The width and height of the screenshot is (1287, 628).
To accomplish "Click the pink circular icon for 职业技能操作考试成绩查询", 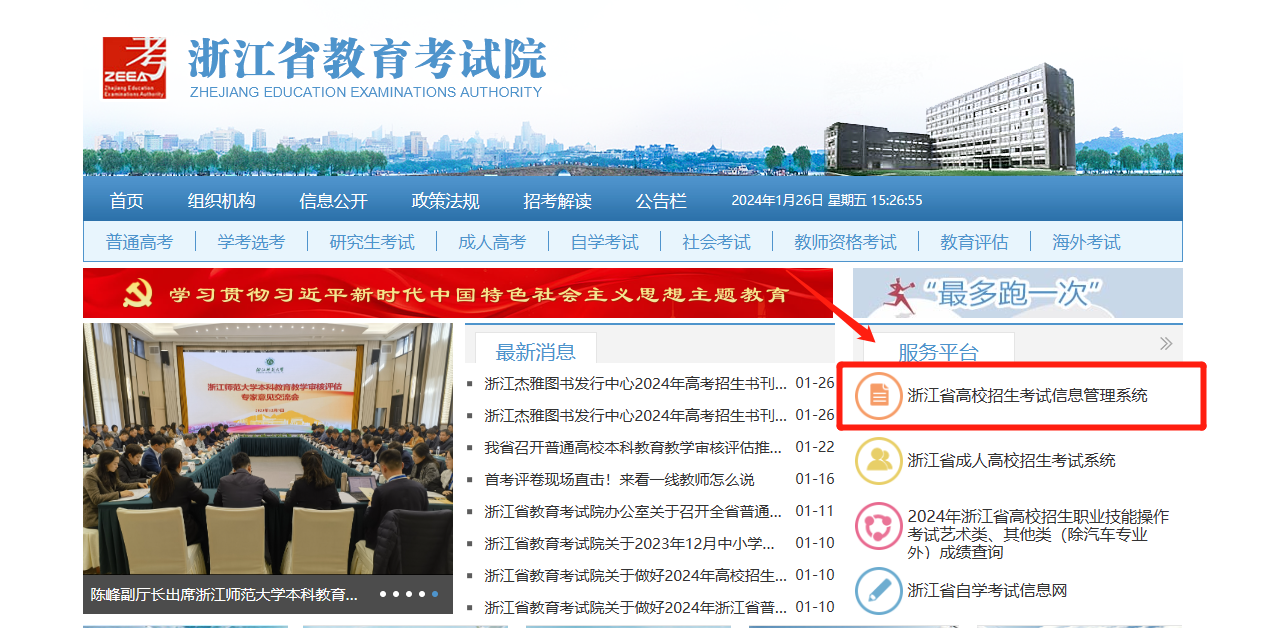I will (878, 526).
